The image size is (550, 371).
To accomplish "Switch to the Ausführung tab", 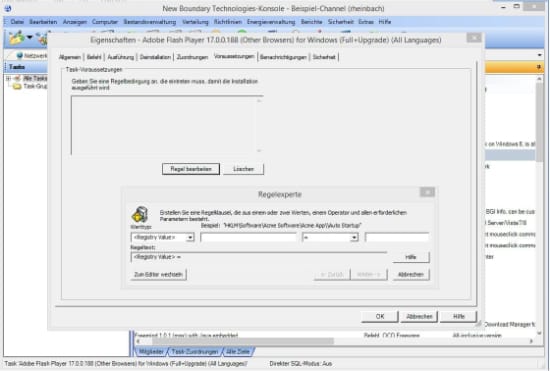I will 121,57.
